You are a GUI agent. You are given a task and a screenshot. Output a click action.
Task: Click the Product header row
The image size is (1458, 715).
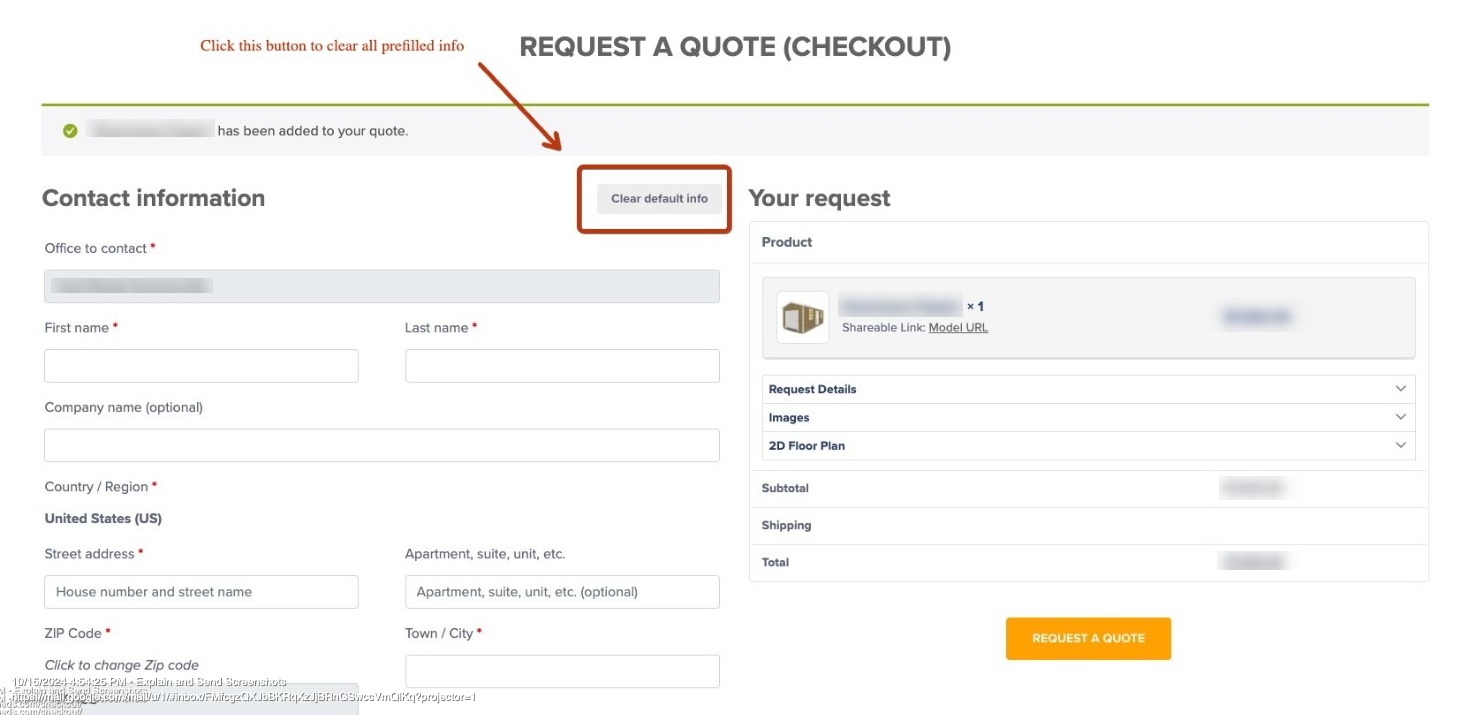pyautogui.click(x=1089, y=242)
